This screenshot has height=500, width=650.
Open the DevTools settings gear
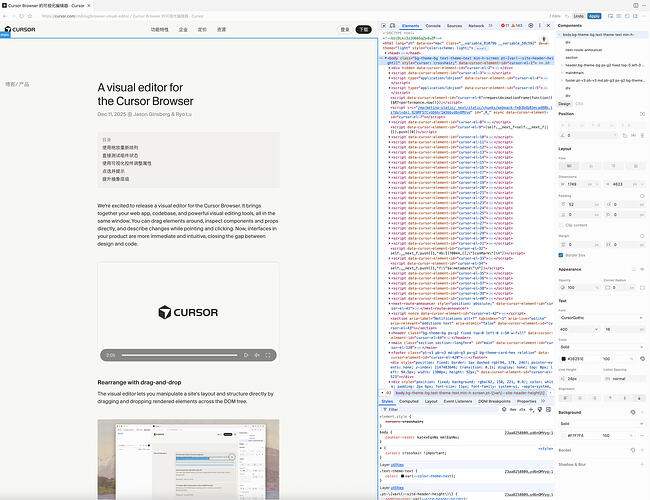531,26
